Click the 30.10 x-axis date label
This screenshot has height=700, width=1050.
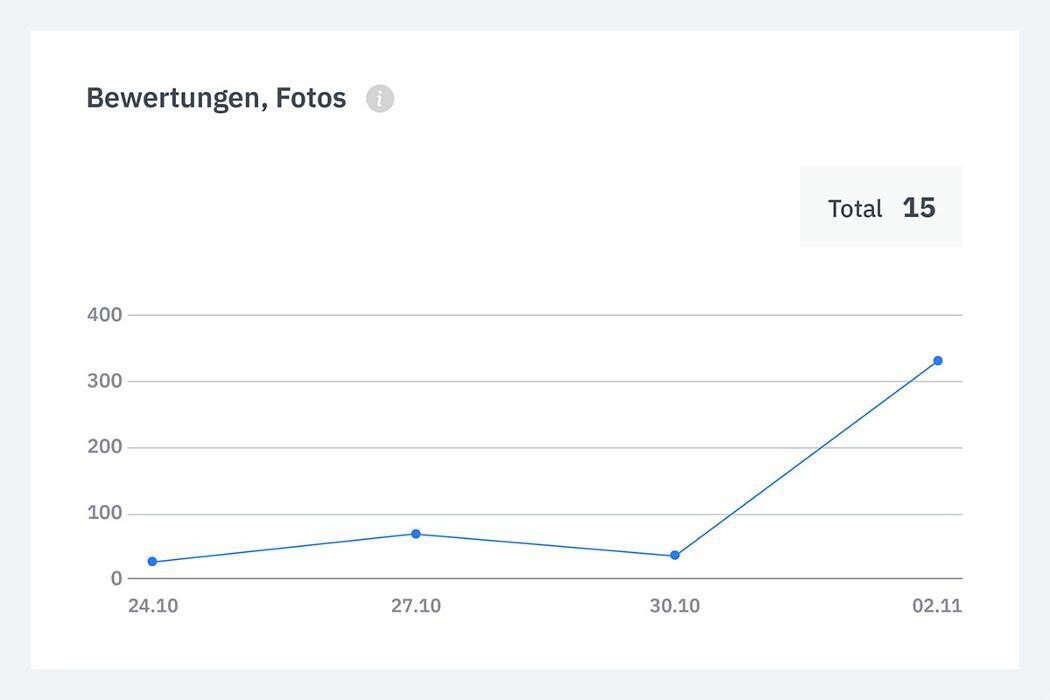tap(675, 606)
